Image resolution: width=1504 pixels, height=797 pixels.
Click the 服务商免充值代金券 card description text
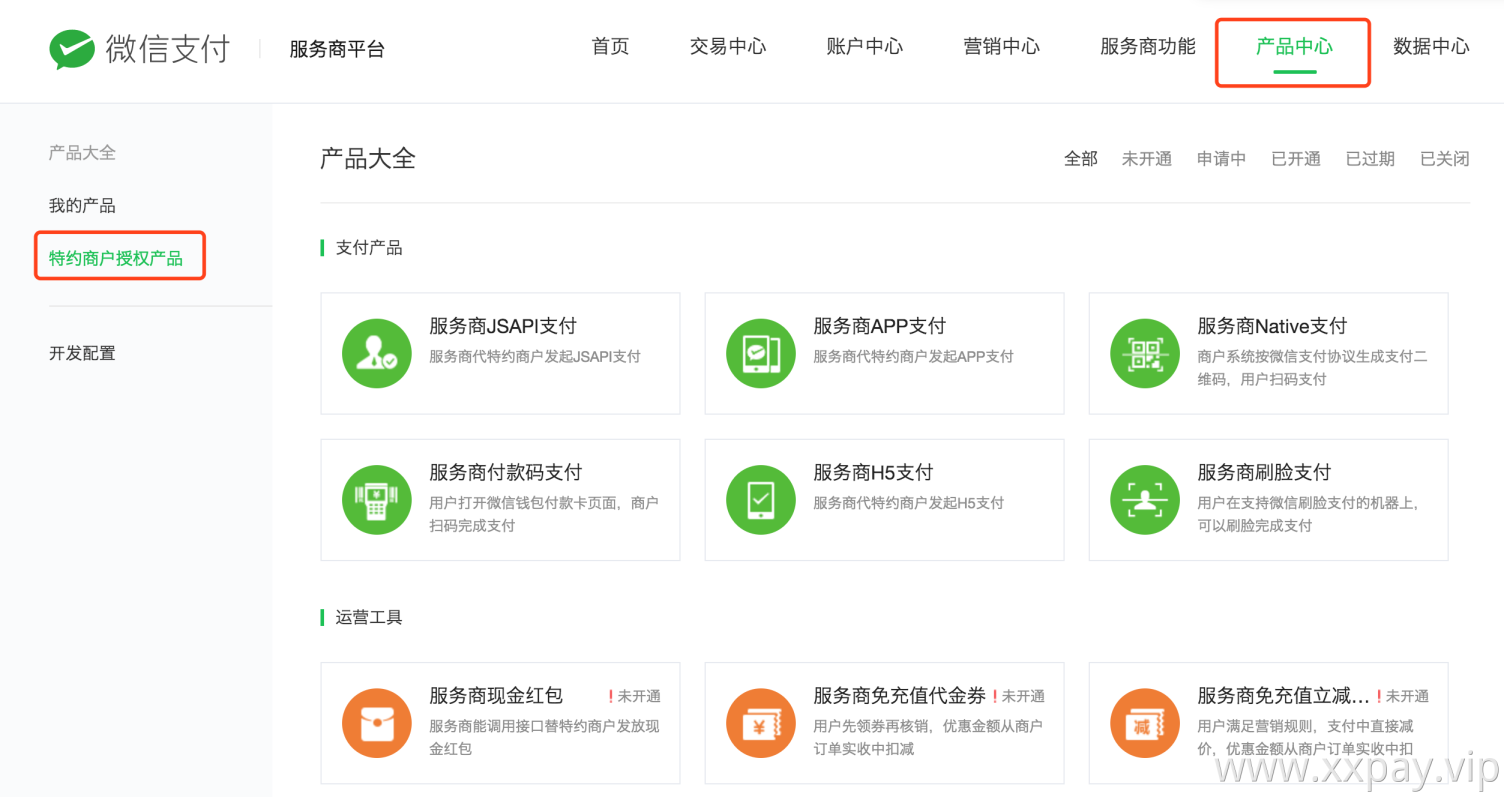point(928,738)
